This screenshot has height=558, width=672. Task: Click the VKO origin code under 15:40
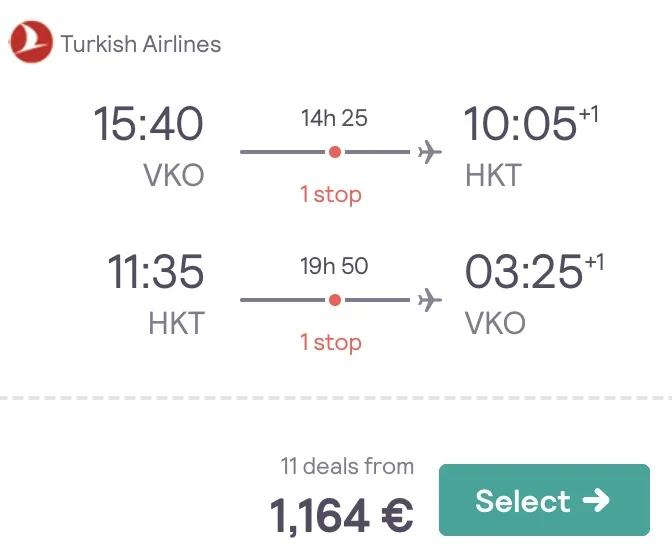(174, 176)
